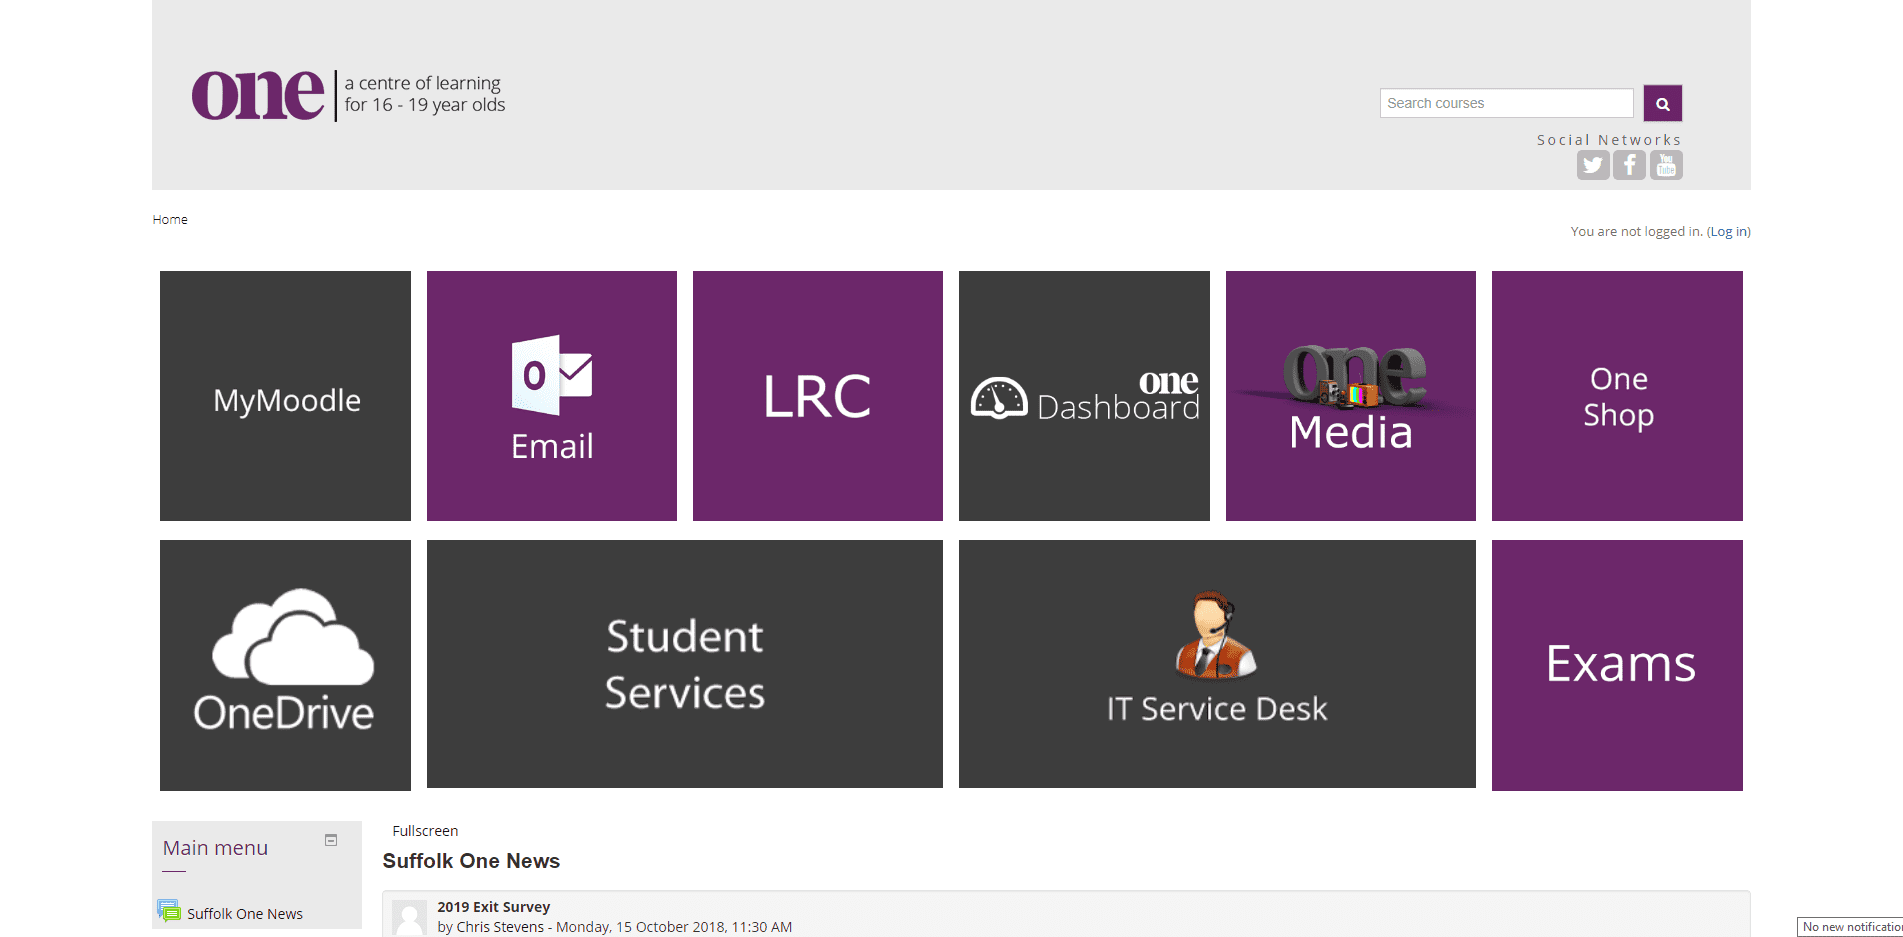Click the Log in link
The height and width of the screenshot is (937, 1903).
click(1728, 231)
